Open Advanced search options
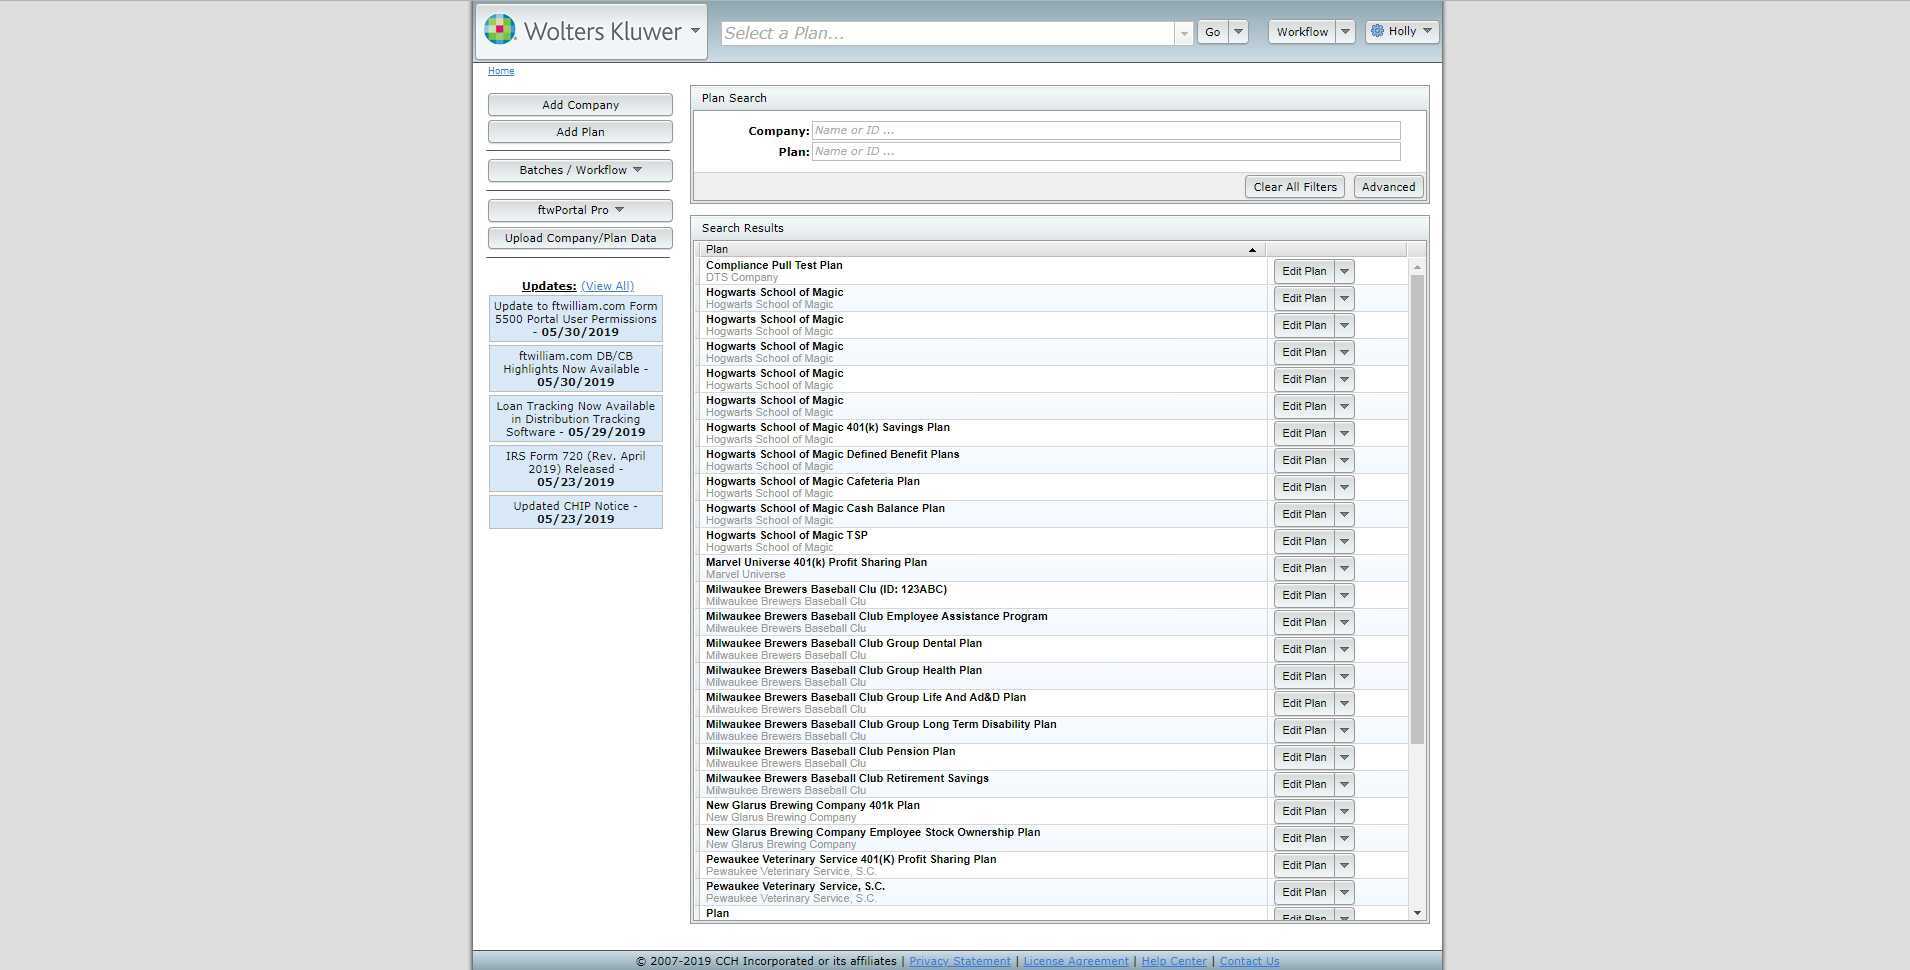Screen dimensions: 1910x970 click(x=1388, y=187)
